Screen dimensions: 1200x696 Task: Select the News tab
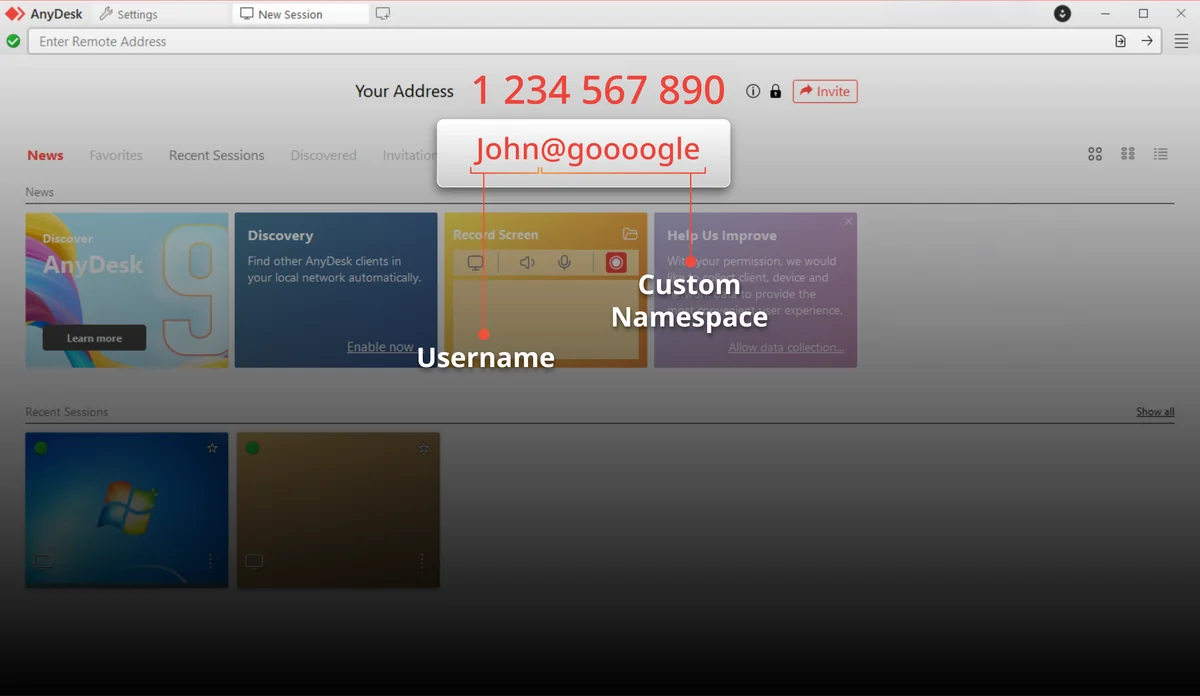pos(45,155)
